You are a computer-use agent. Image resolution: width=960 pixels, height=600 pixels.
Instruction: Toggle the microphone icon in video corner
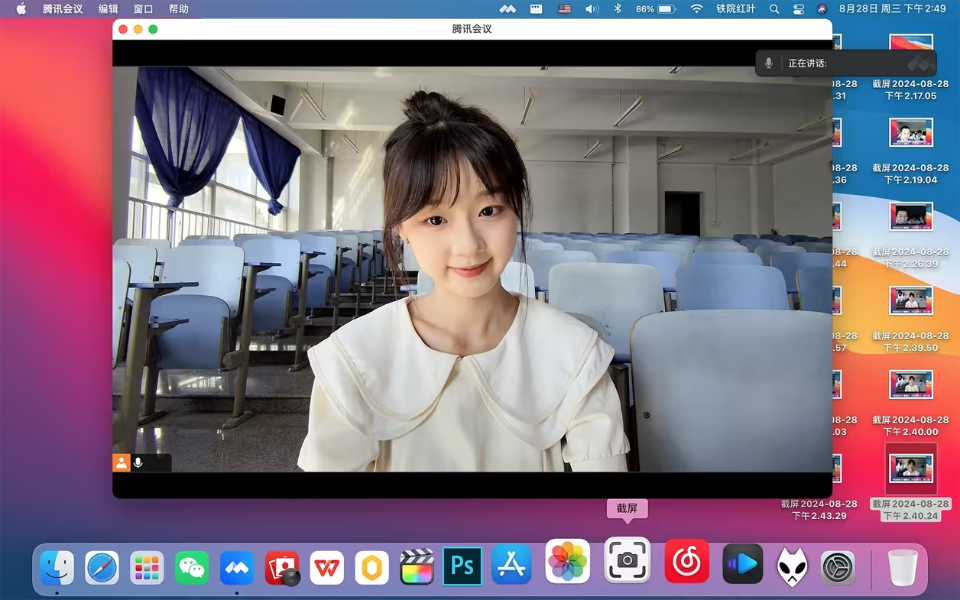tap(138, 463)
